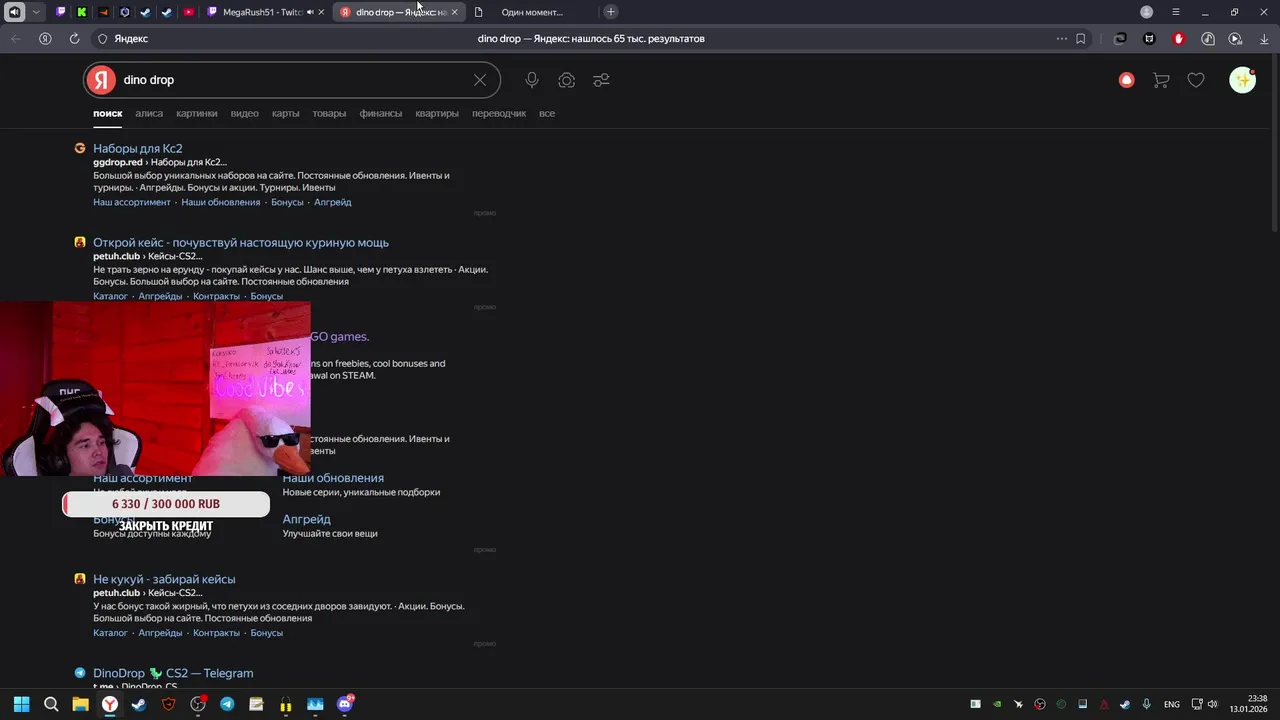Open the chain-link extension icon
The width and height of the screenshot is (1280, 720).
click(1120, 39)
